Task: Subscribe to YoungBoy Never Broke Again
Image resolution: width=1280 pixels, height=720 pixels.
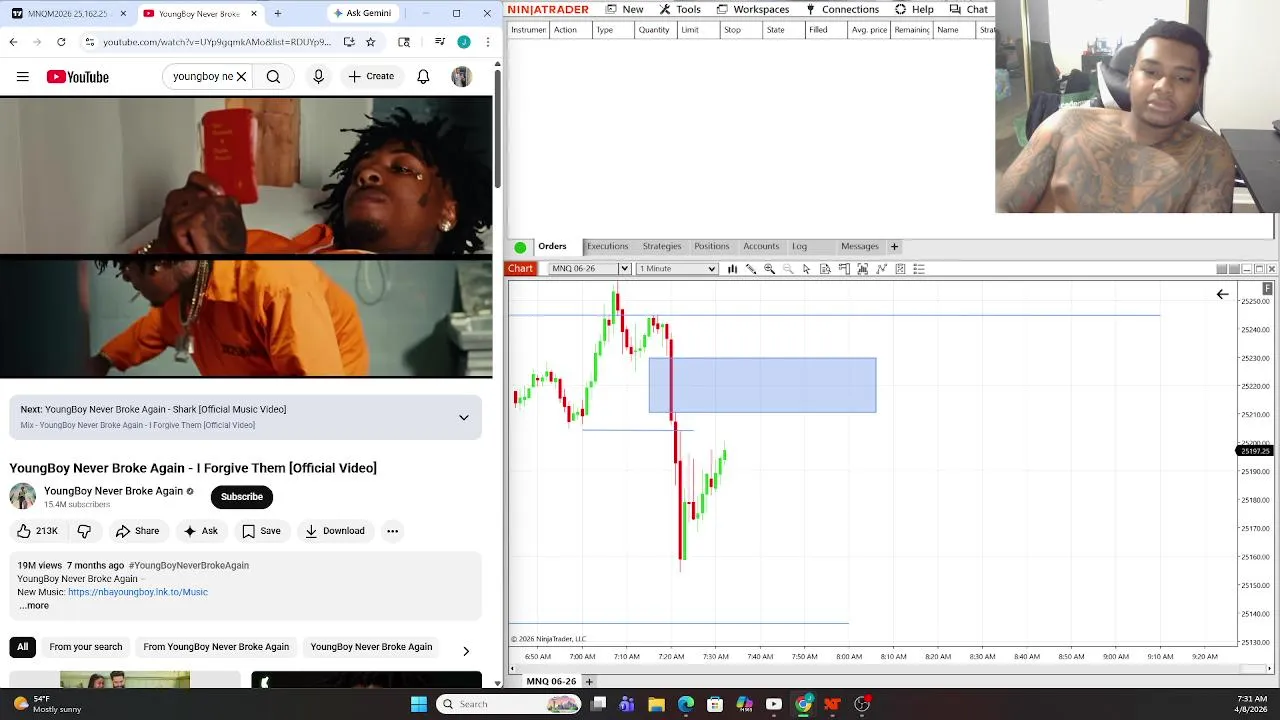Action: point(242,497)
